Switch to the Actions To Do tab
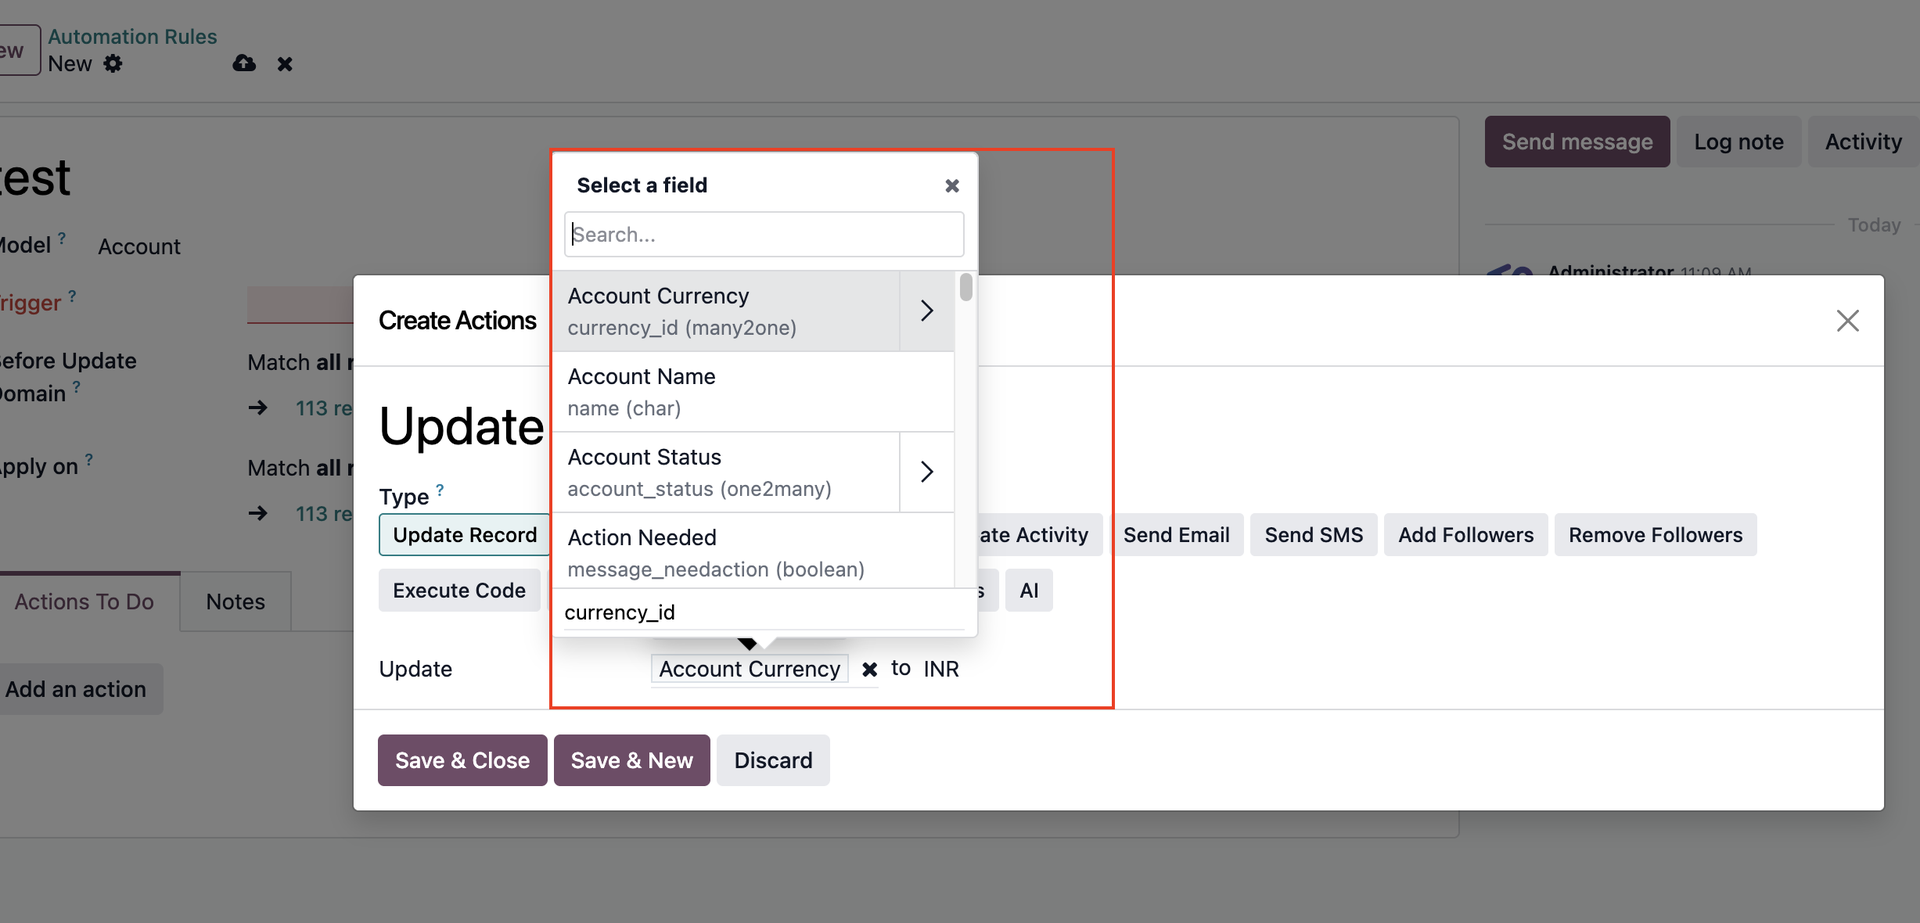The height and width of the screenshot is (923, 1920). click(x=84, y=602)
